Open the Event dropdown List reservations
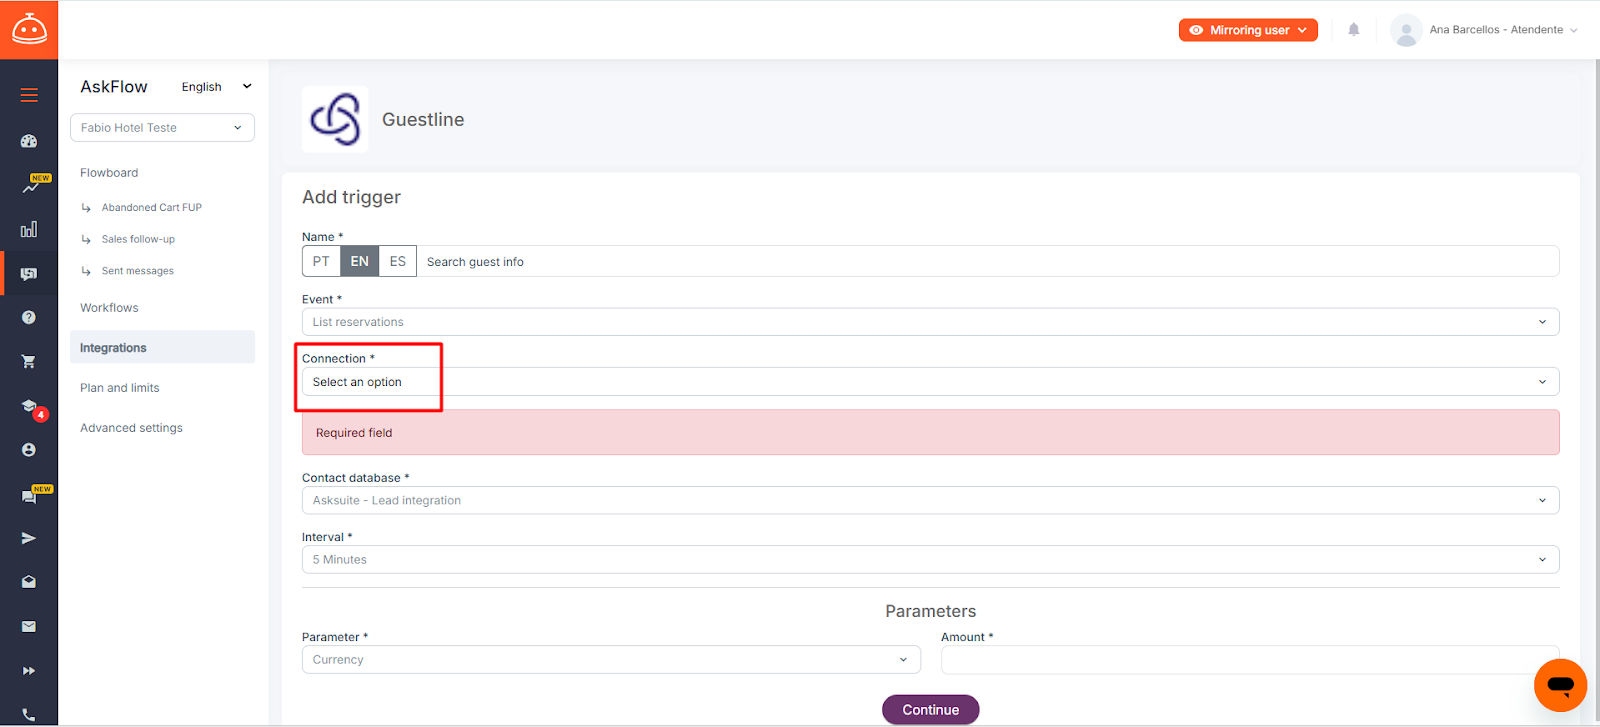 coord(930,322)
